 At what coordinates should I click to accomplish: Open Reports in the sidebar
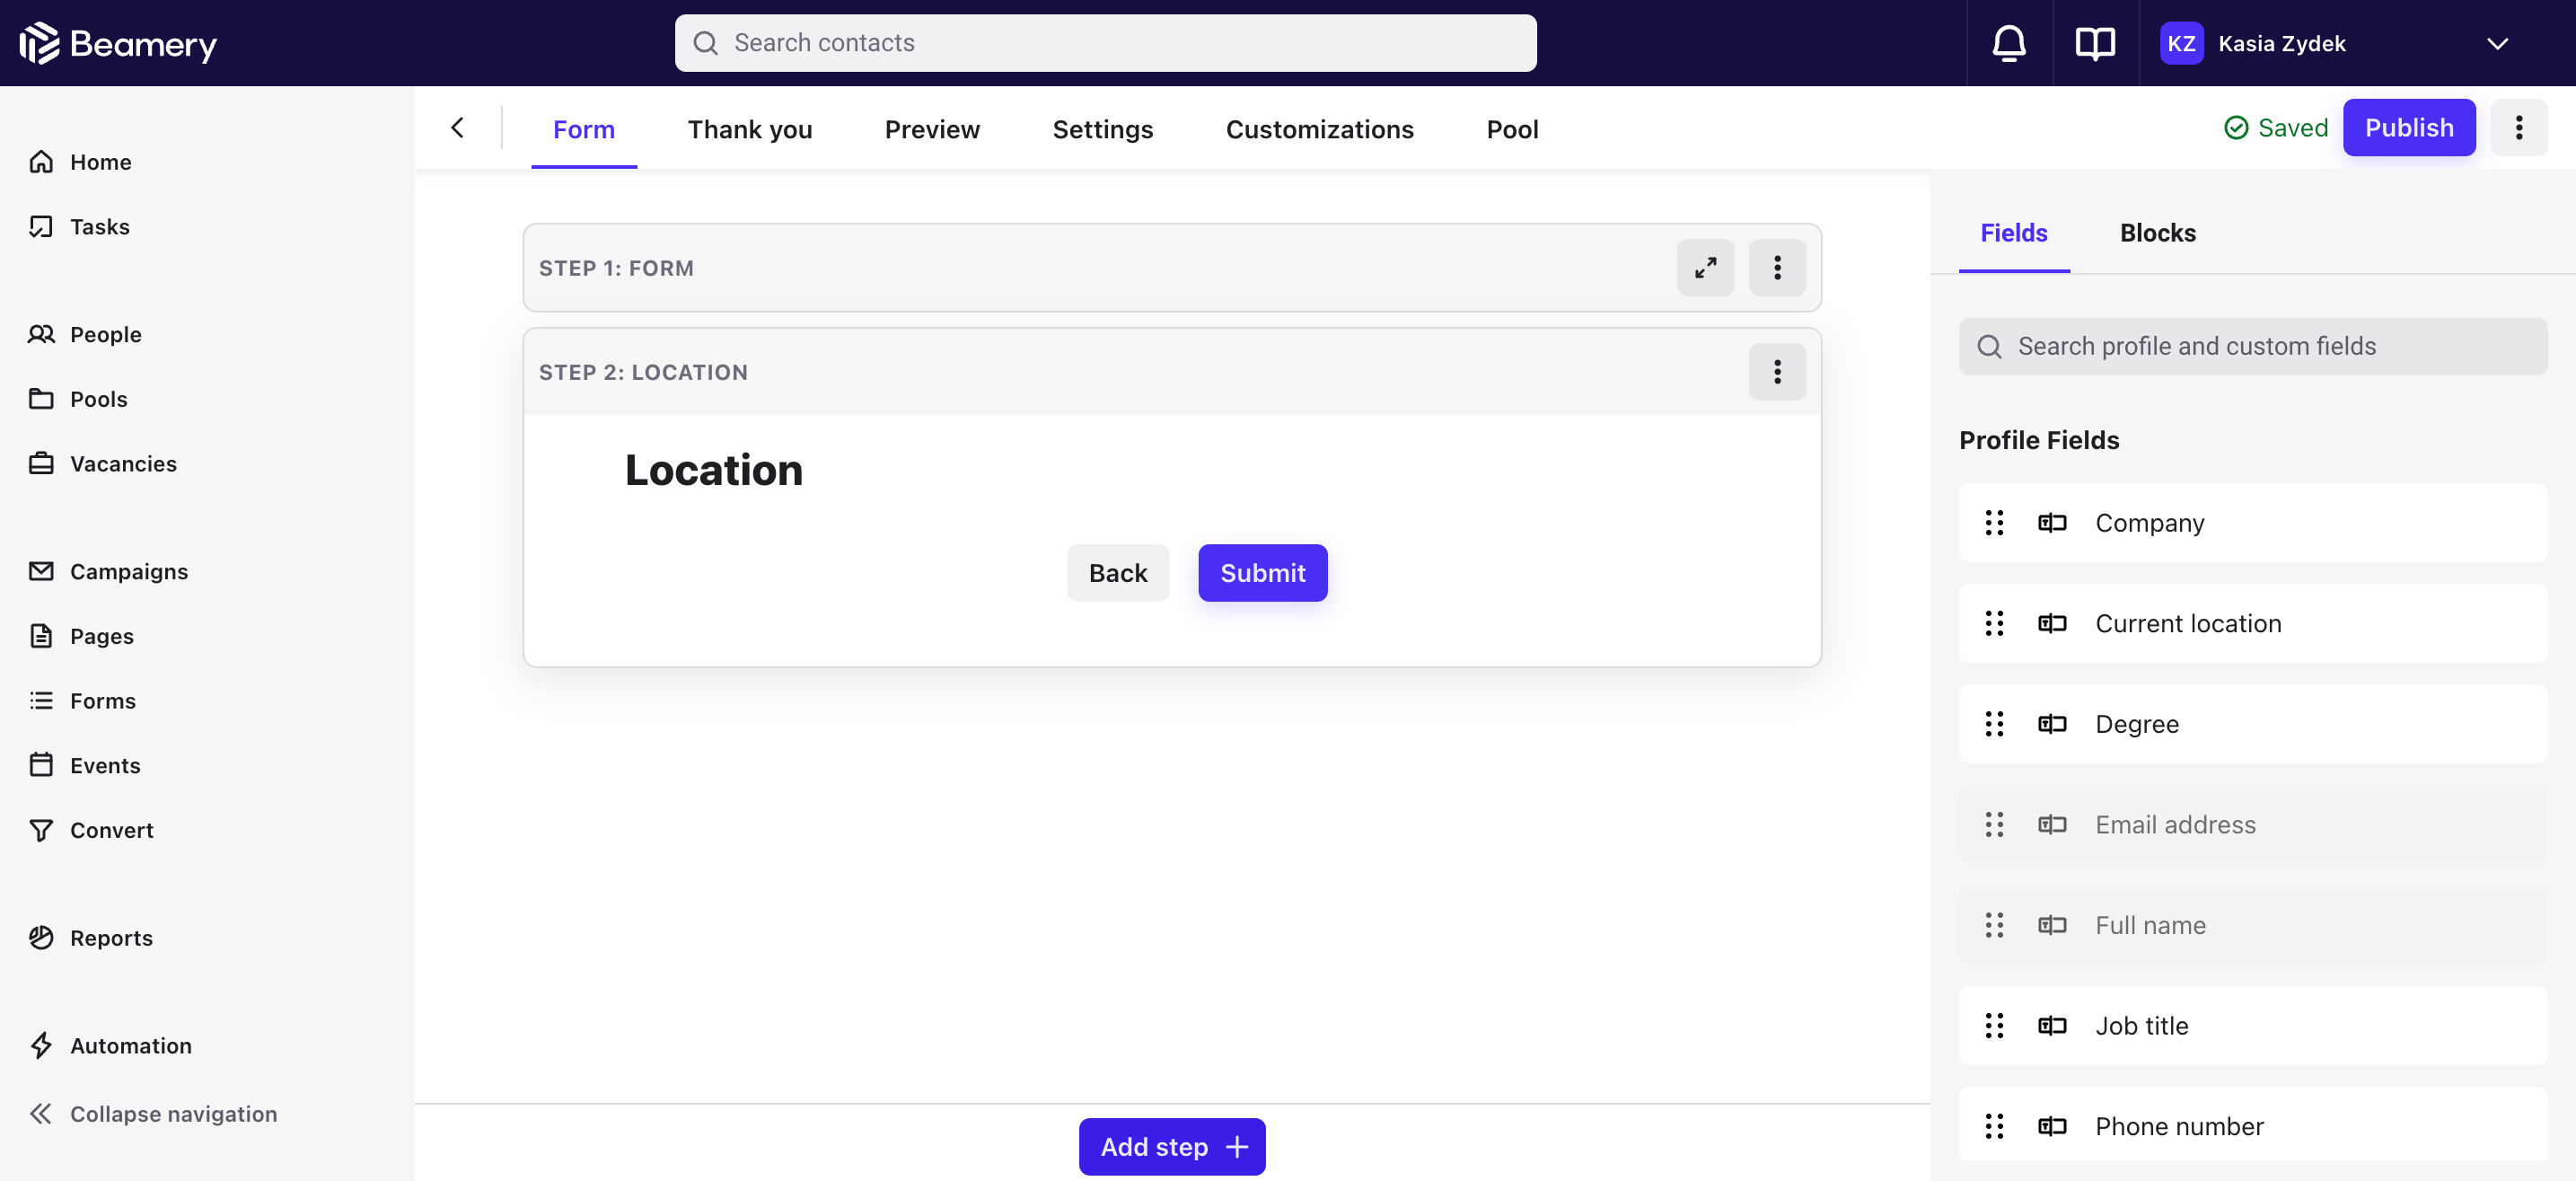(x=90, y=938)
